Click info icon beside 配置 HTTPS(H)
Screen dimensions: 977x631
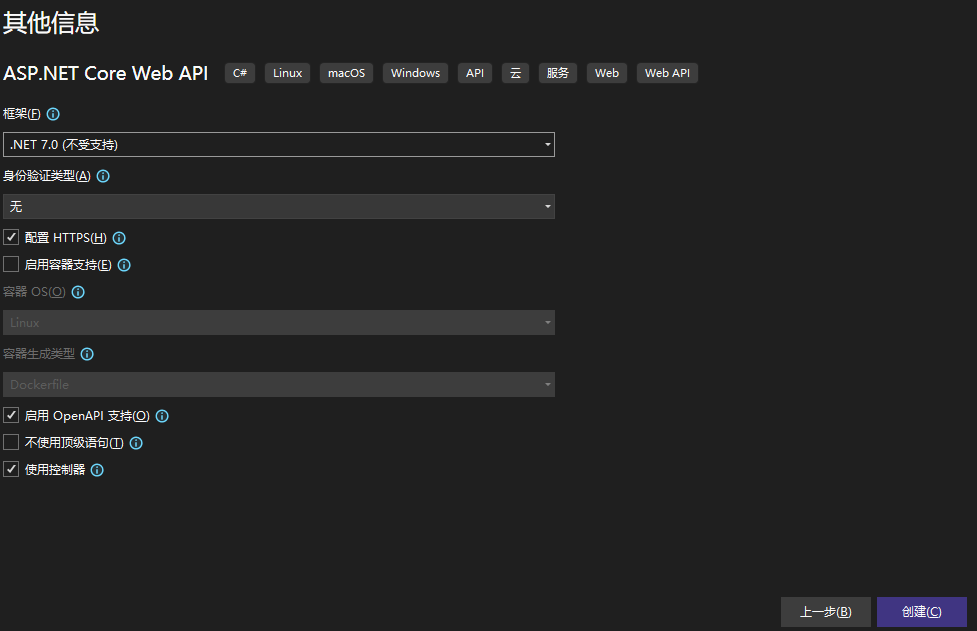click(x=119, y=238)
